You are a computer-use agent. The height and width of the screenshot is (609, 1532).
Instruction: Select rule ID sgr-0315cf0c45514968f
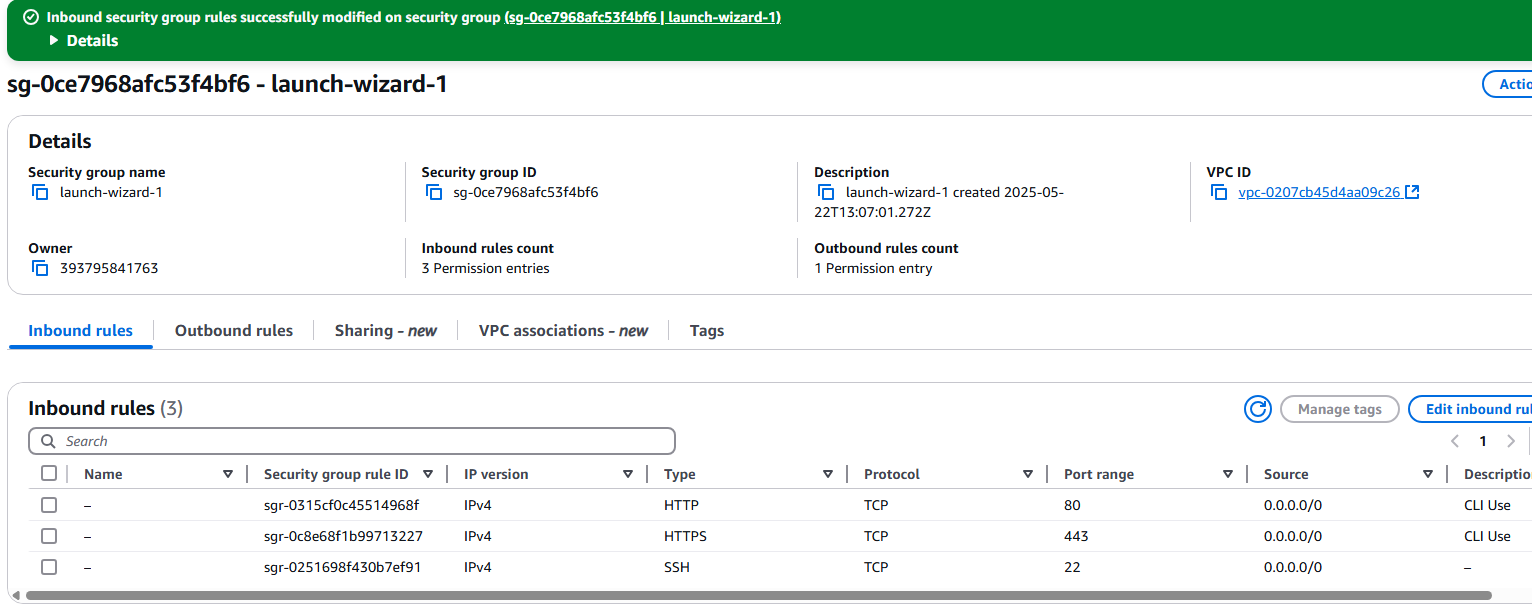coord(341,505)
